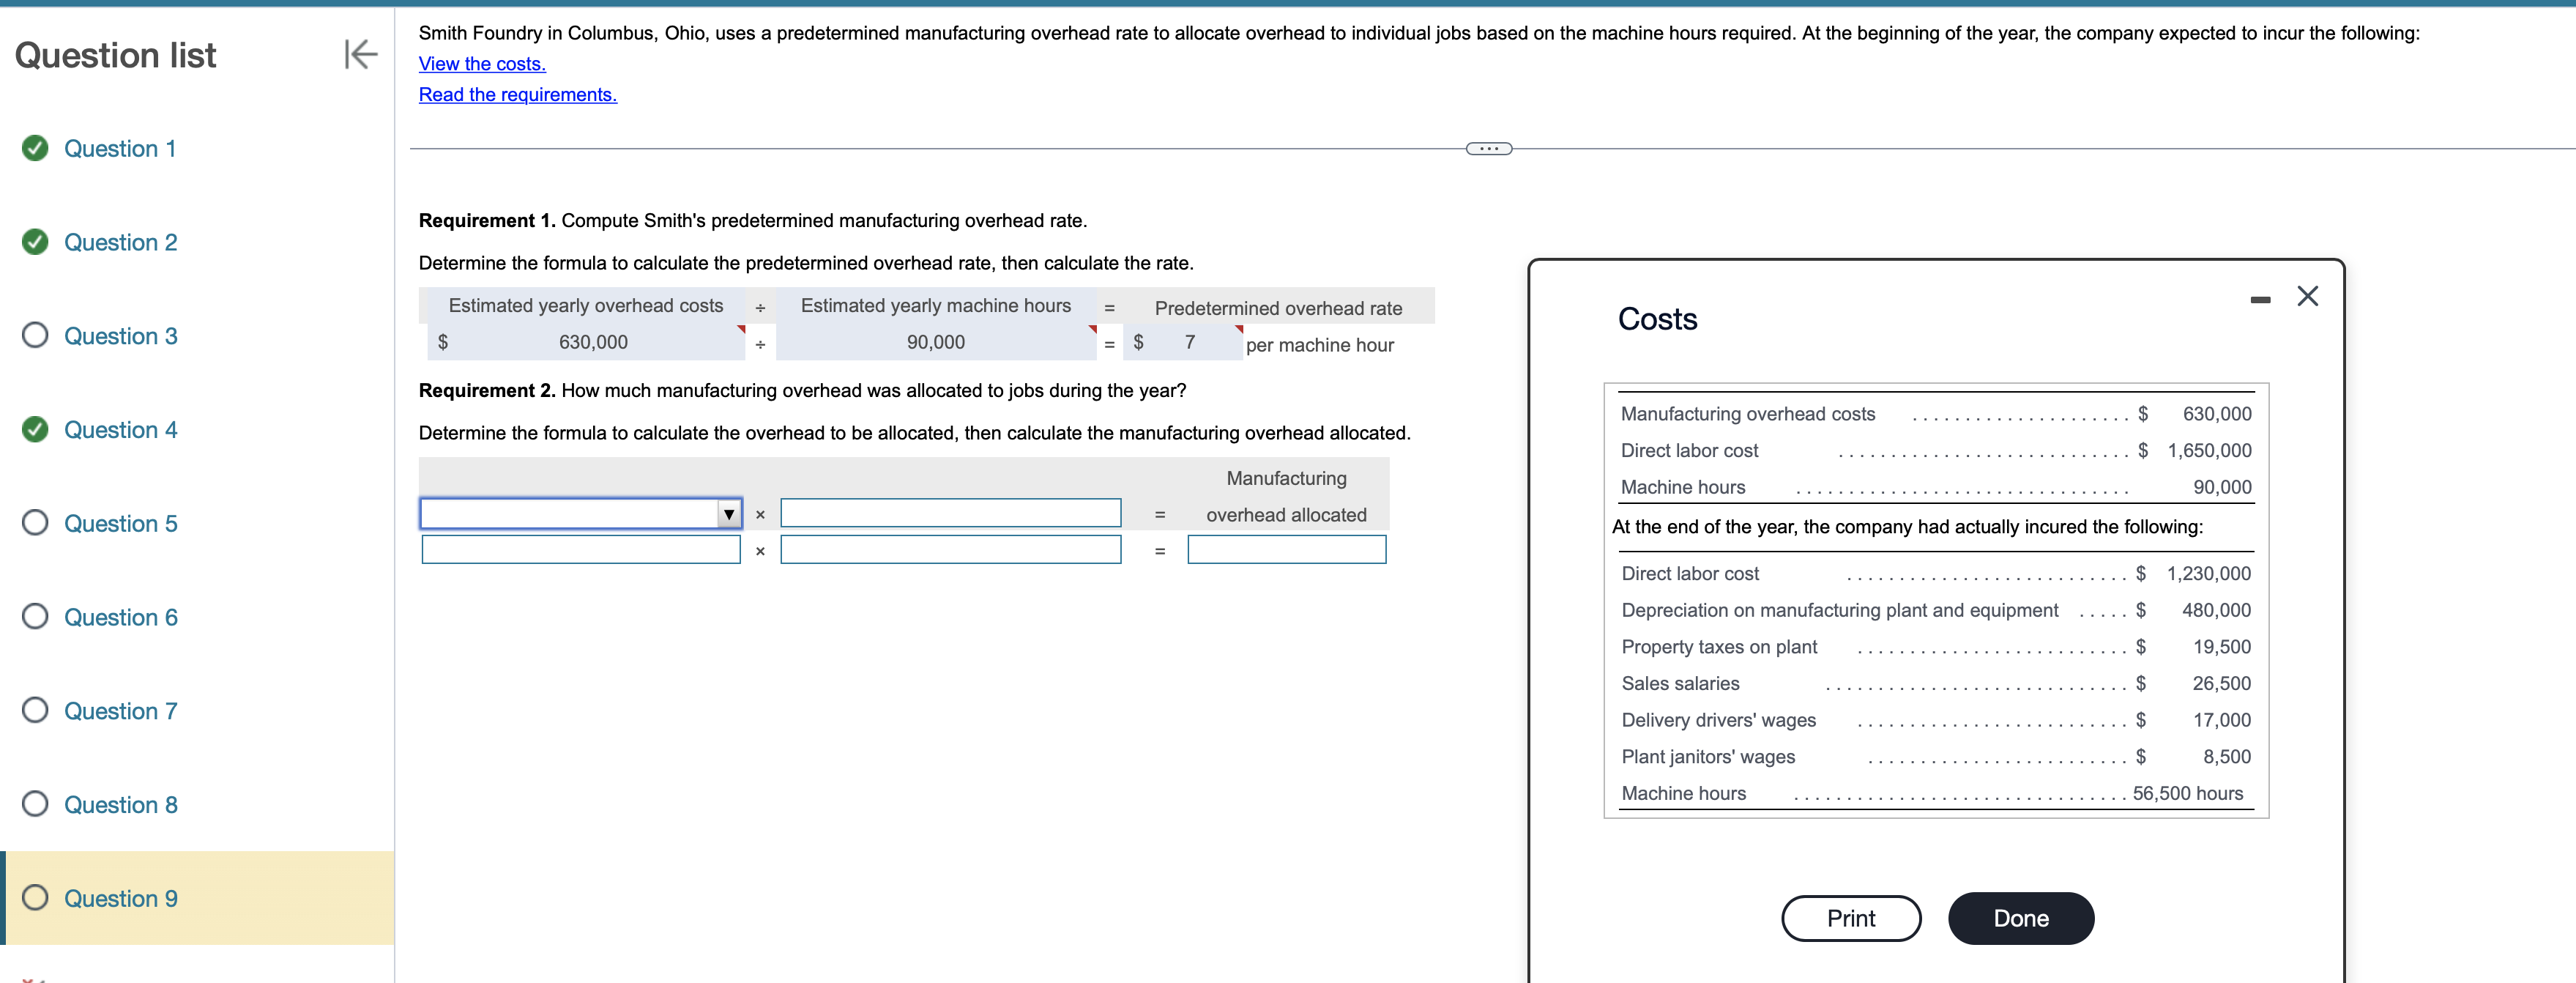The height and width of the screenshot is (983, 2576).
Task: Click the green checkmark beside Question 4
Action: click(x=35, y=429)
